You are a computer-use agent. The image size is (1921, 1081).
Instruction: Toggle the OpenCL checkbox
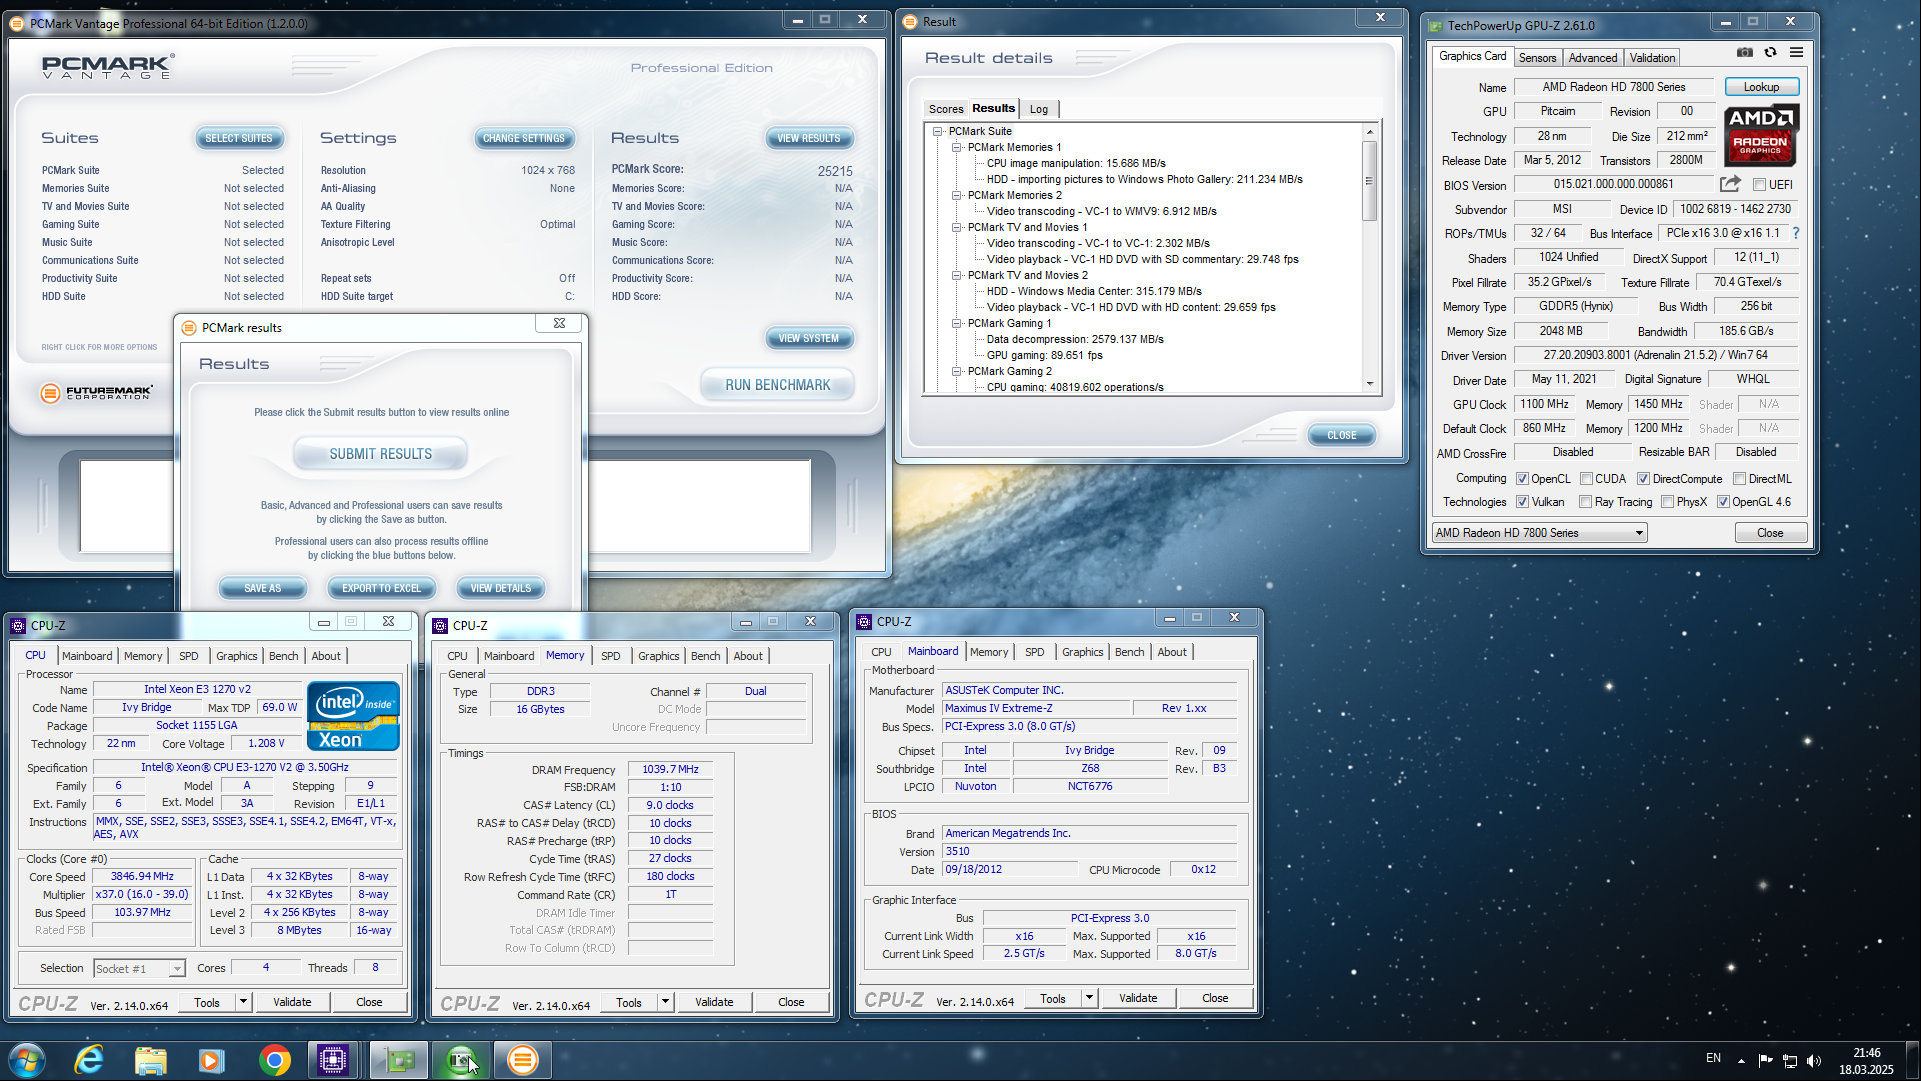point(1522,479)
